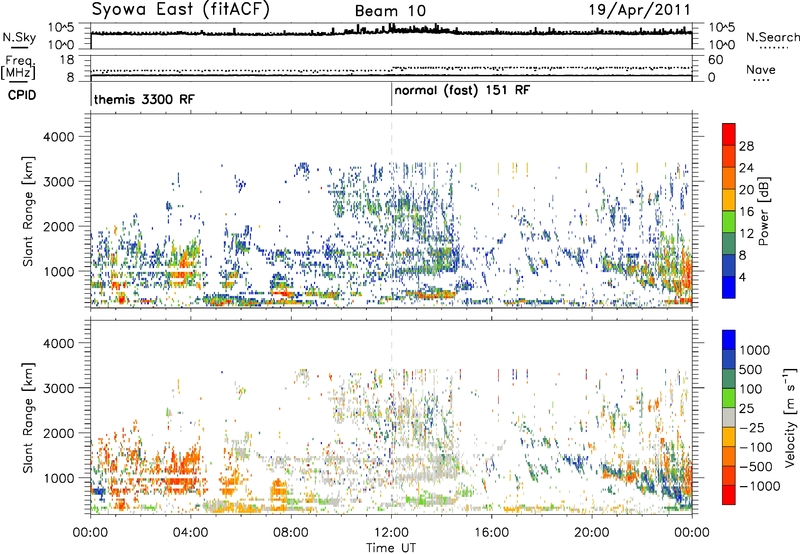Click the 'CPID' row label
This screenshot has width=800, height=554.
[x=22, y=95]
